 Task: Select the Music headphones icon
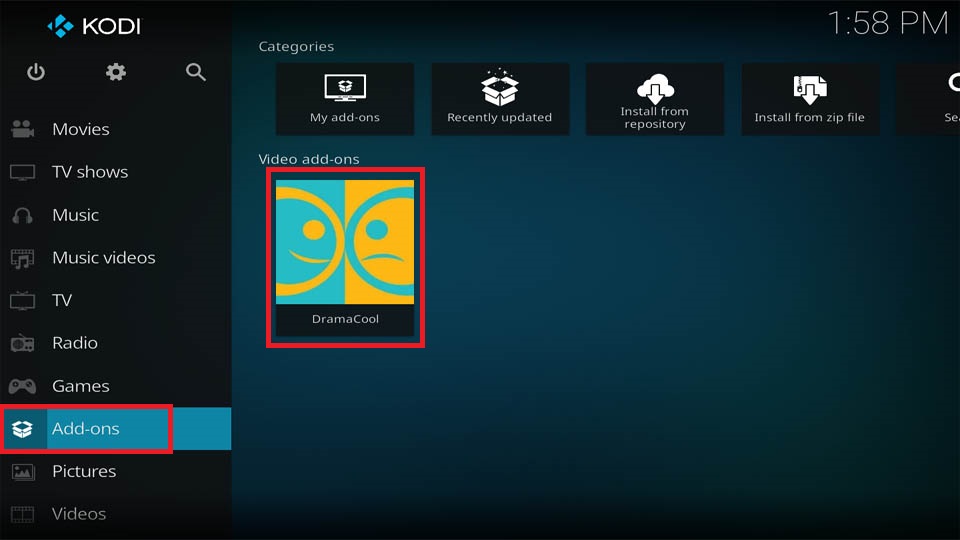(23, 216)
